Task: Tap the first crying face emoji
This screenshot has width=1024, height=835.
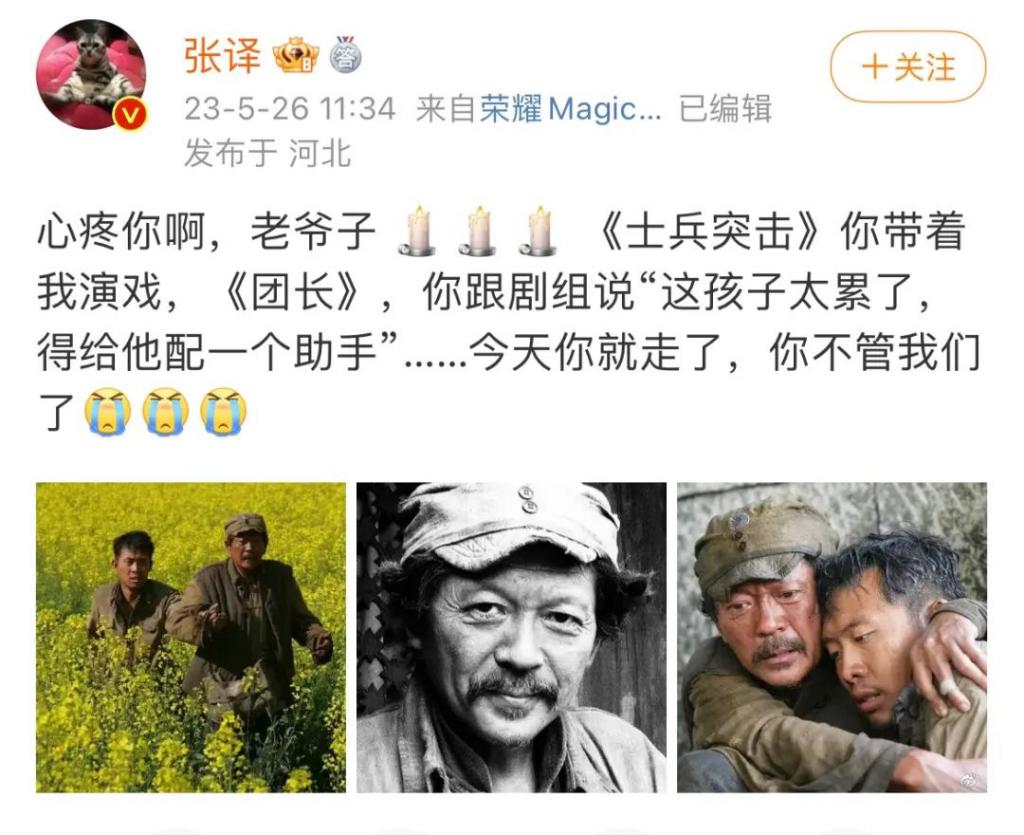Action: tap(108, 411)
